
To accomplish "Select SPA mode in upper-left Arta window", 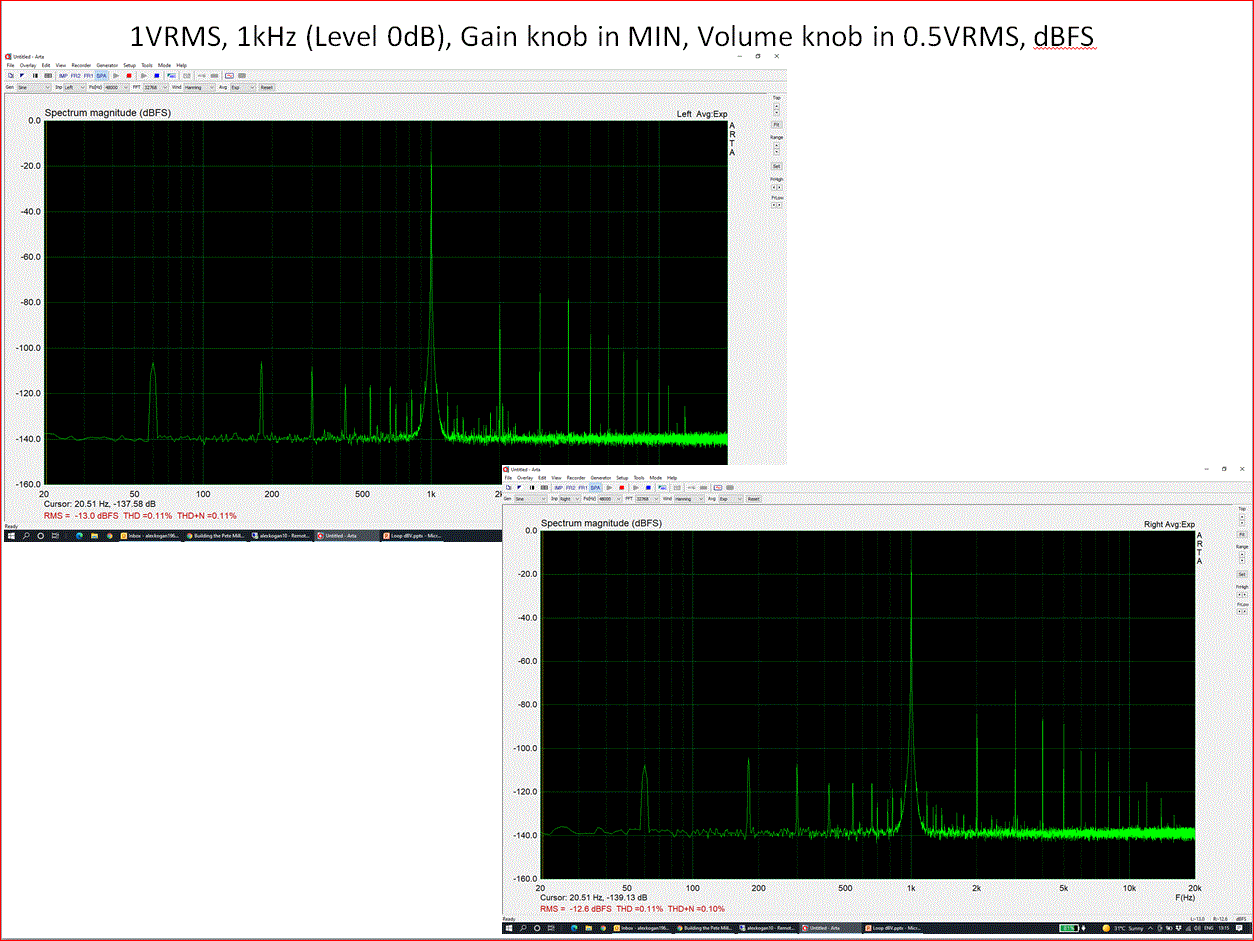I will pos(101,75).
